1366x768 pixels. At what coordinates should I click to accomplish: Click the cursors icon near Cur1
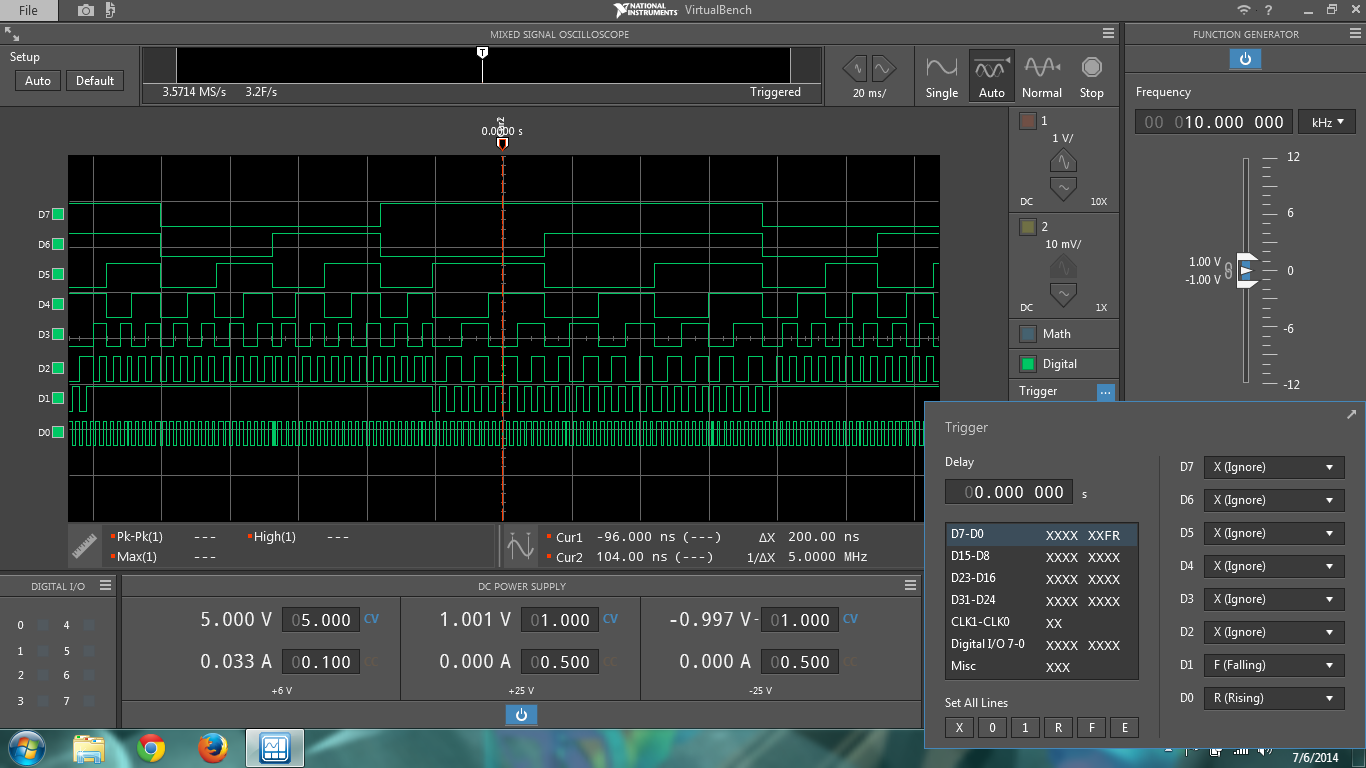pyautogui.click(x=521, y=546)
